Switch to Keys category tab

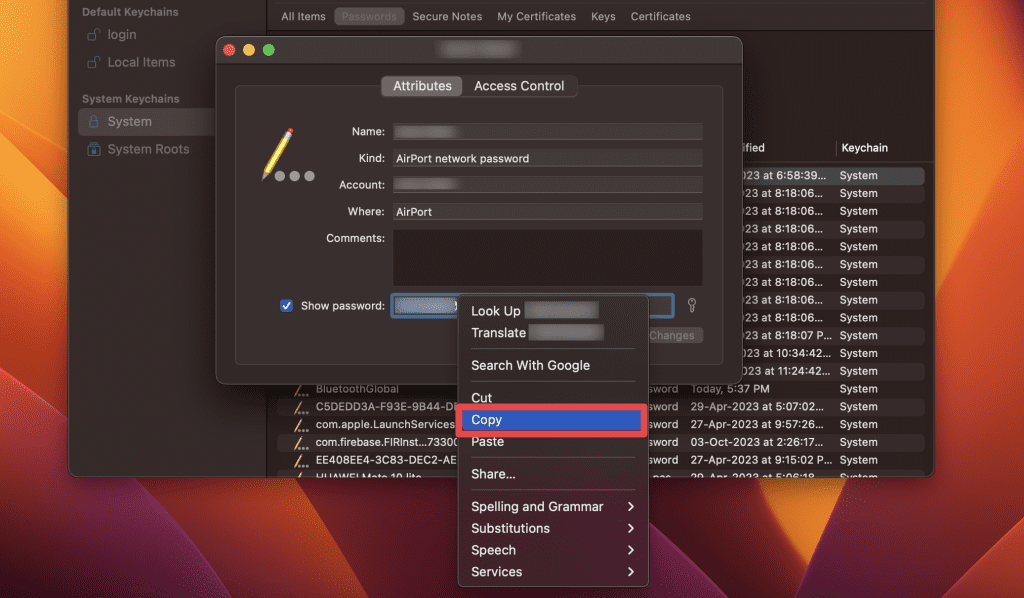point(603,16)
